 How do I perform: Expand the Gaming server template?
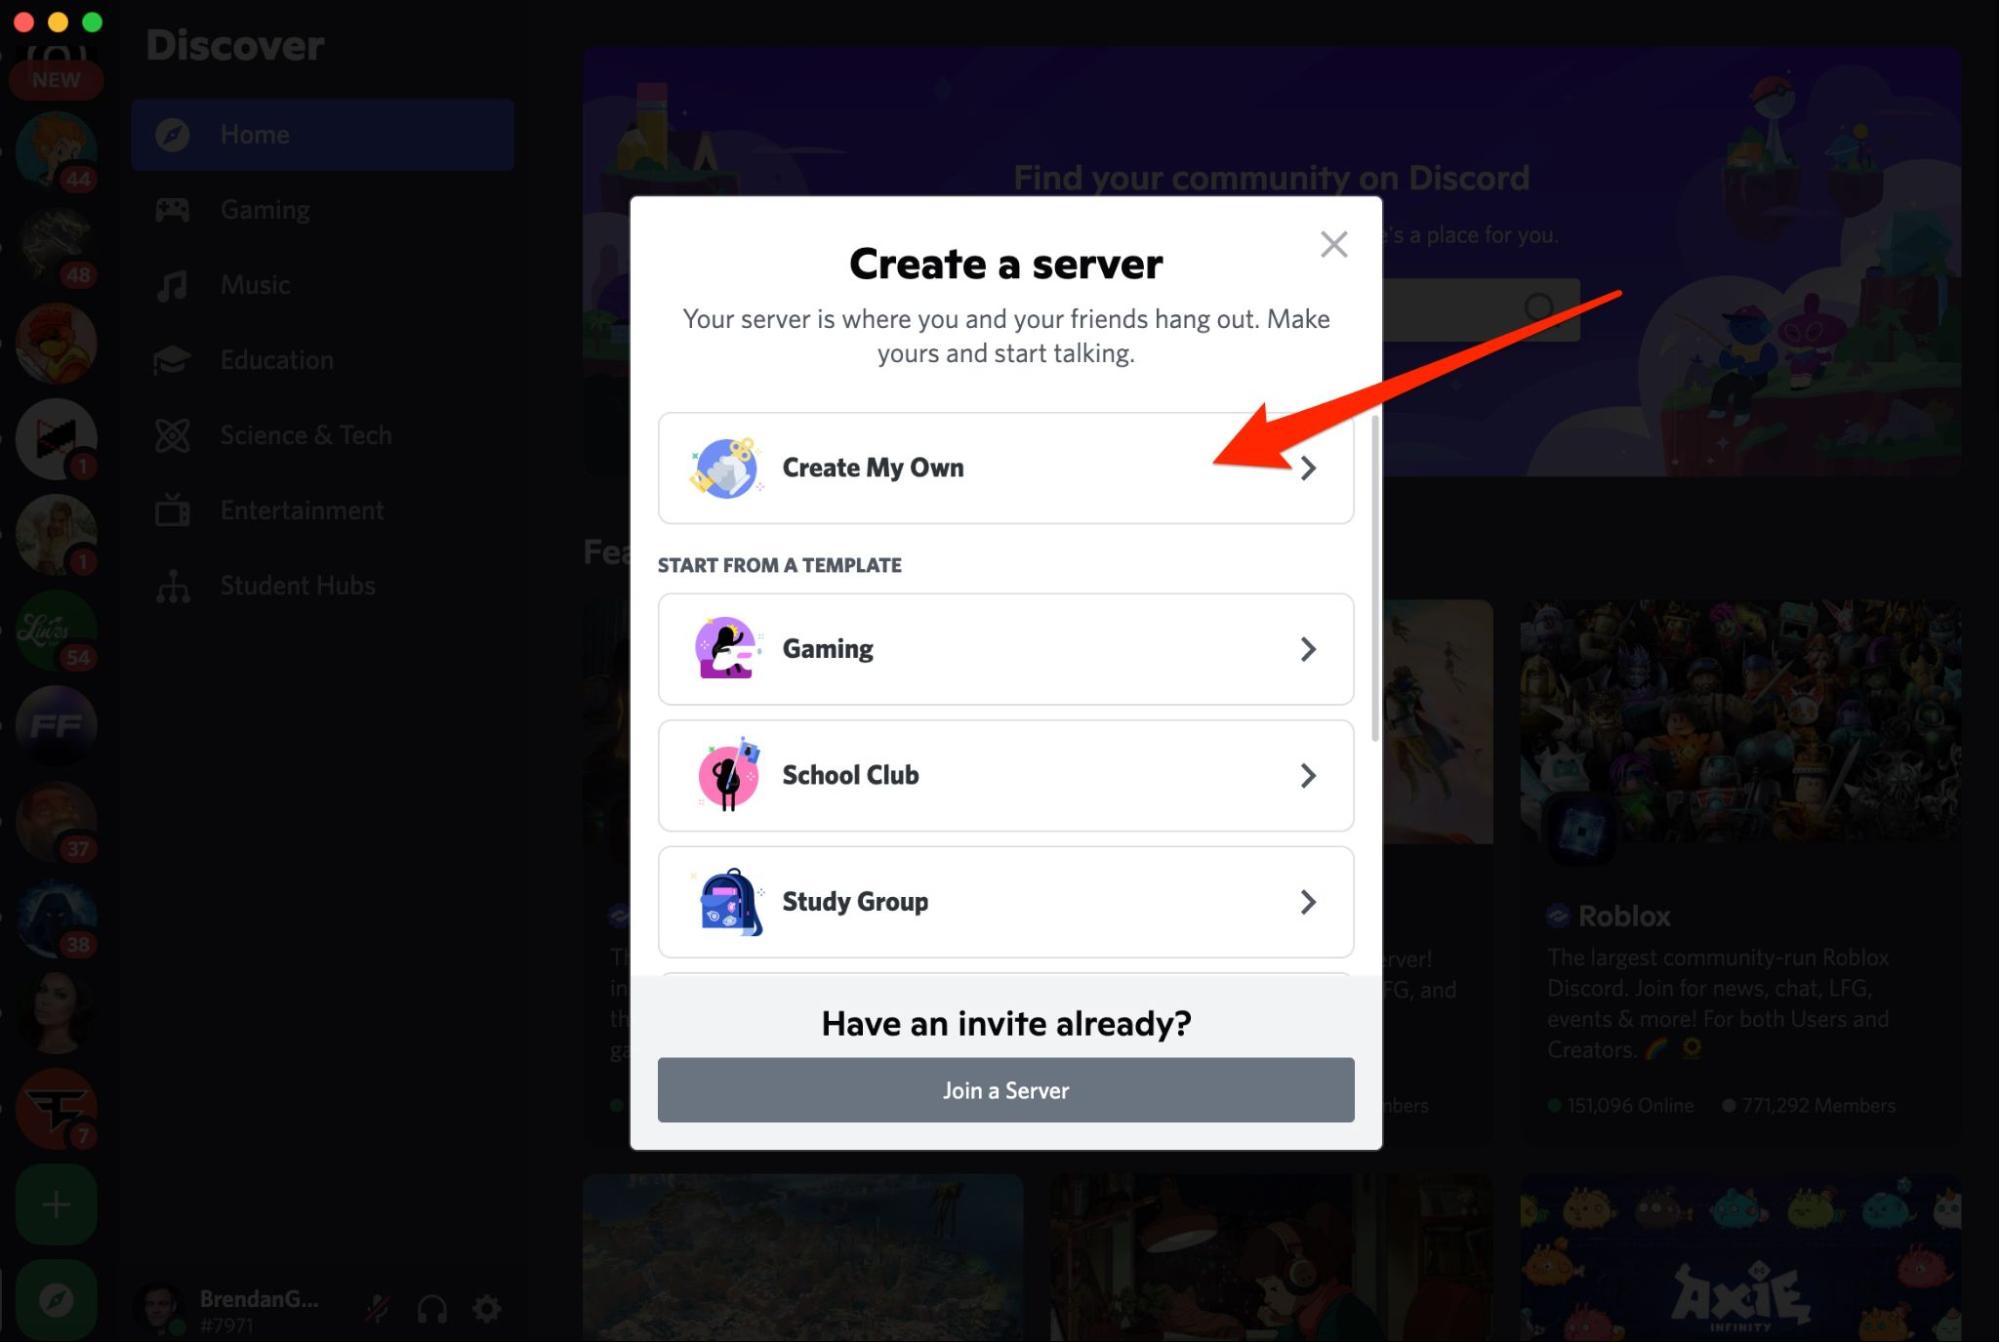[x=1005, y=649]
